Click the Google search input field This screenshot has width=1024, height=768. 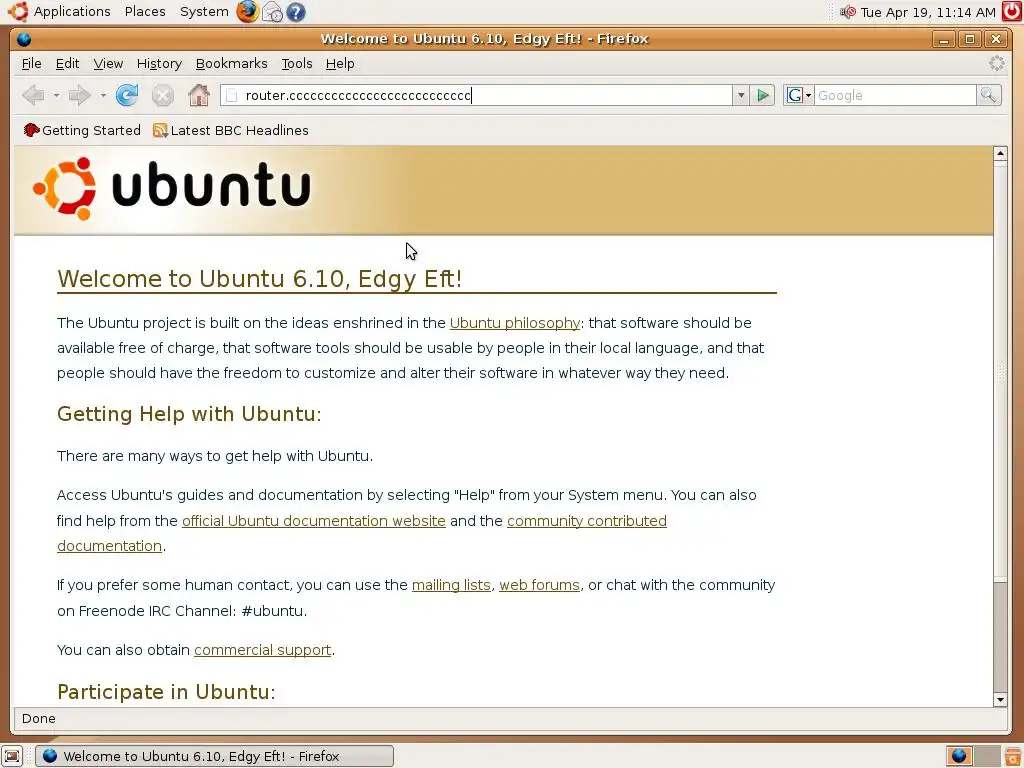click(895, 95)
